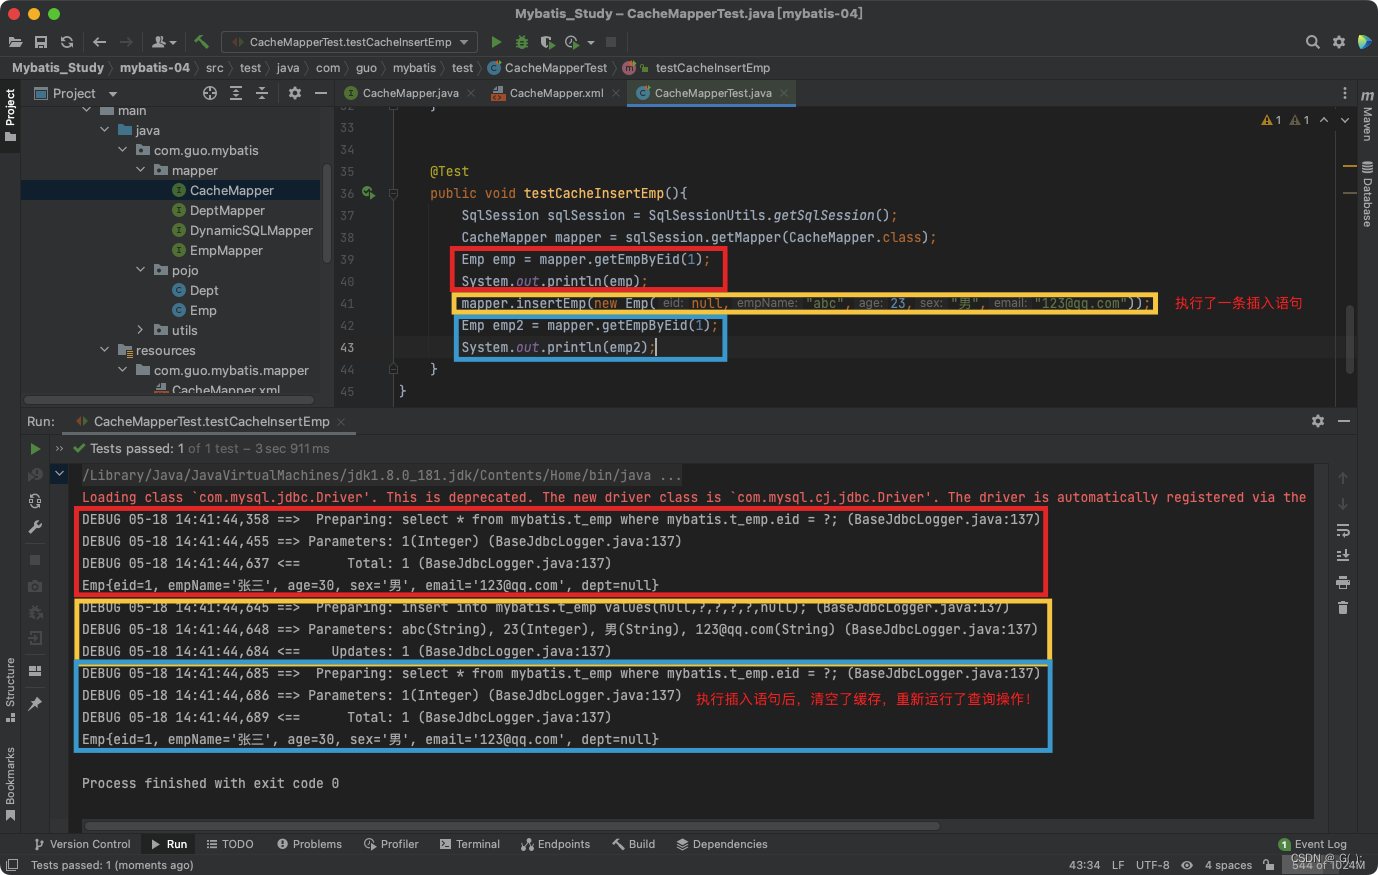The height and width of the screenshot is (875, 1378).
Task: Open Structure side tool window
Action: (x=10, y=690)
